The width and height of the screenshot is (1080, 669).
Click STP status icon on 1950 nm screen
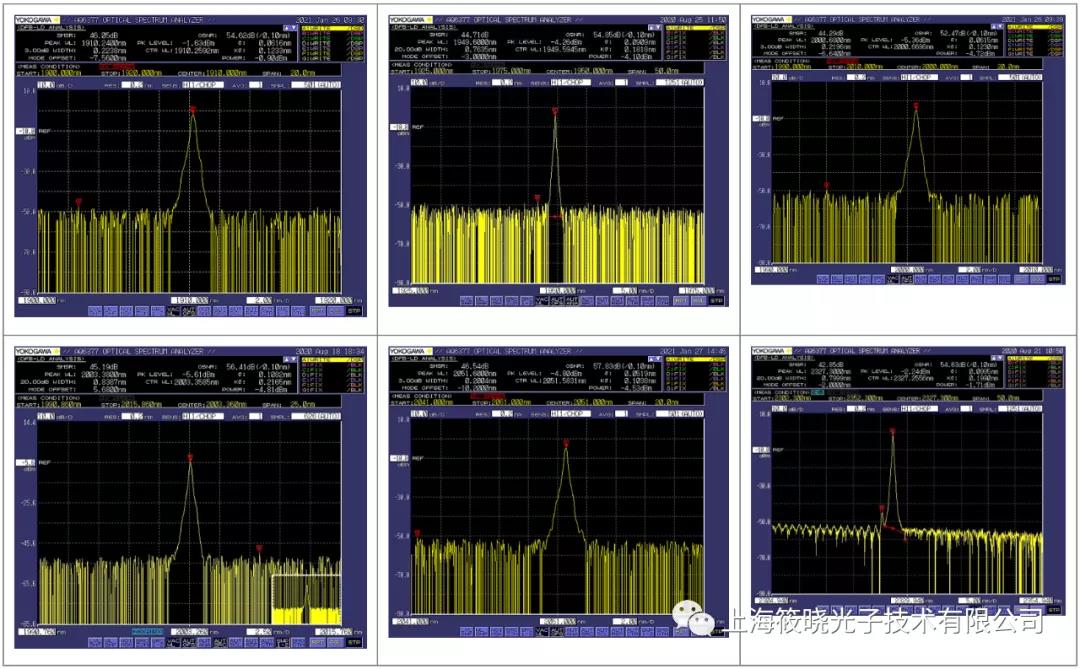click(717, 301)
